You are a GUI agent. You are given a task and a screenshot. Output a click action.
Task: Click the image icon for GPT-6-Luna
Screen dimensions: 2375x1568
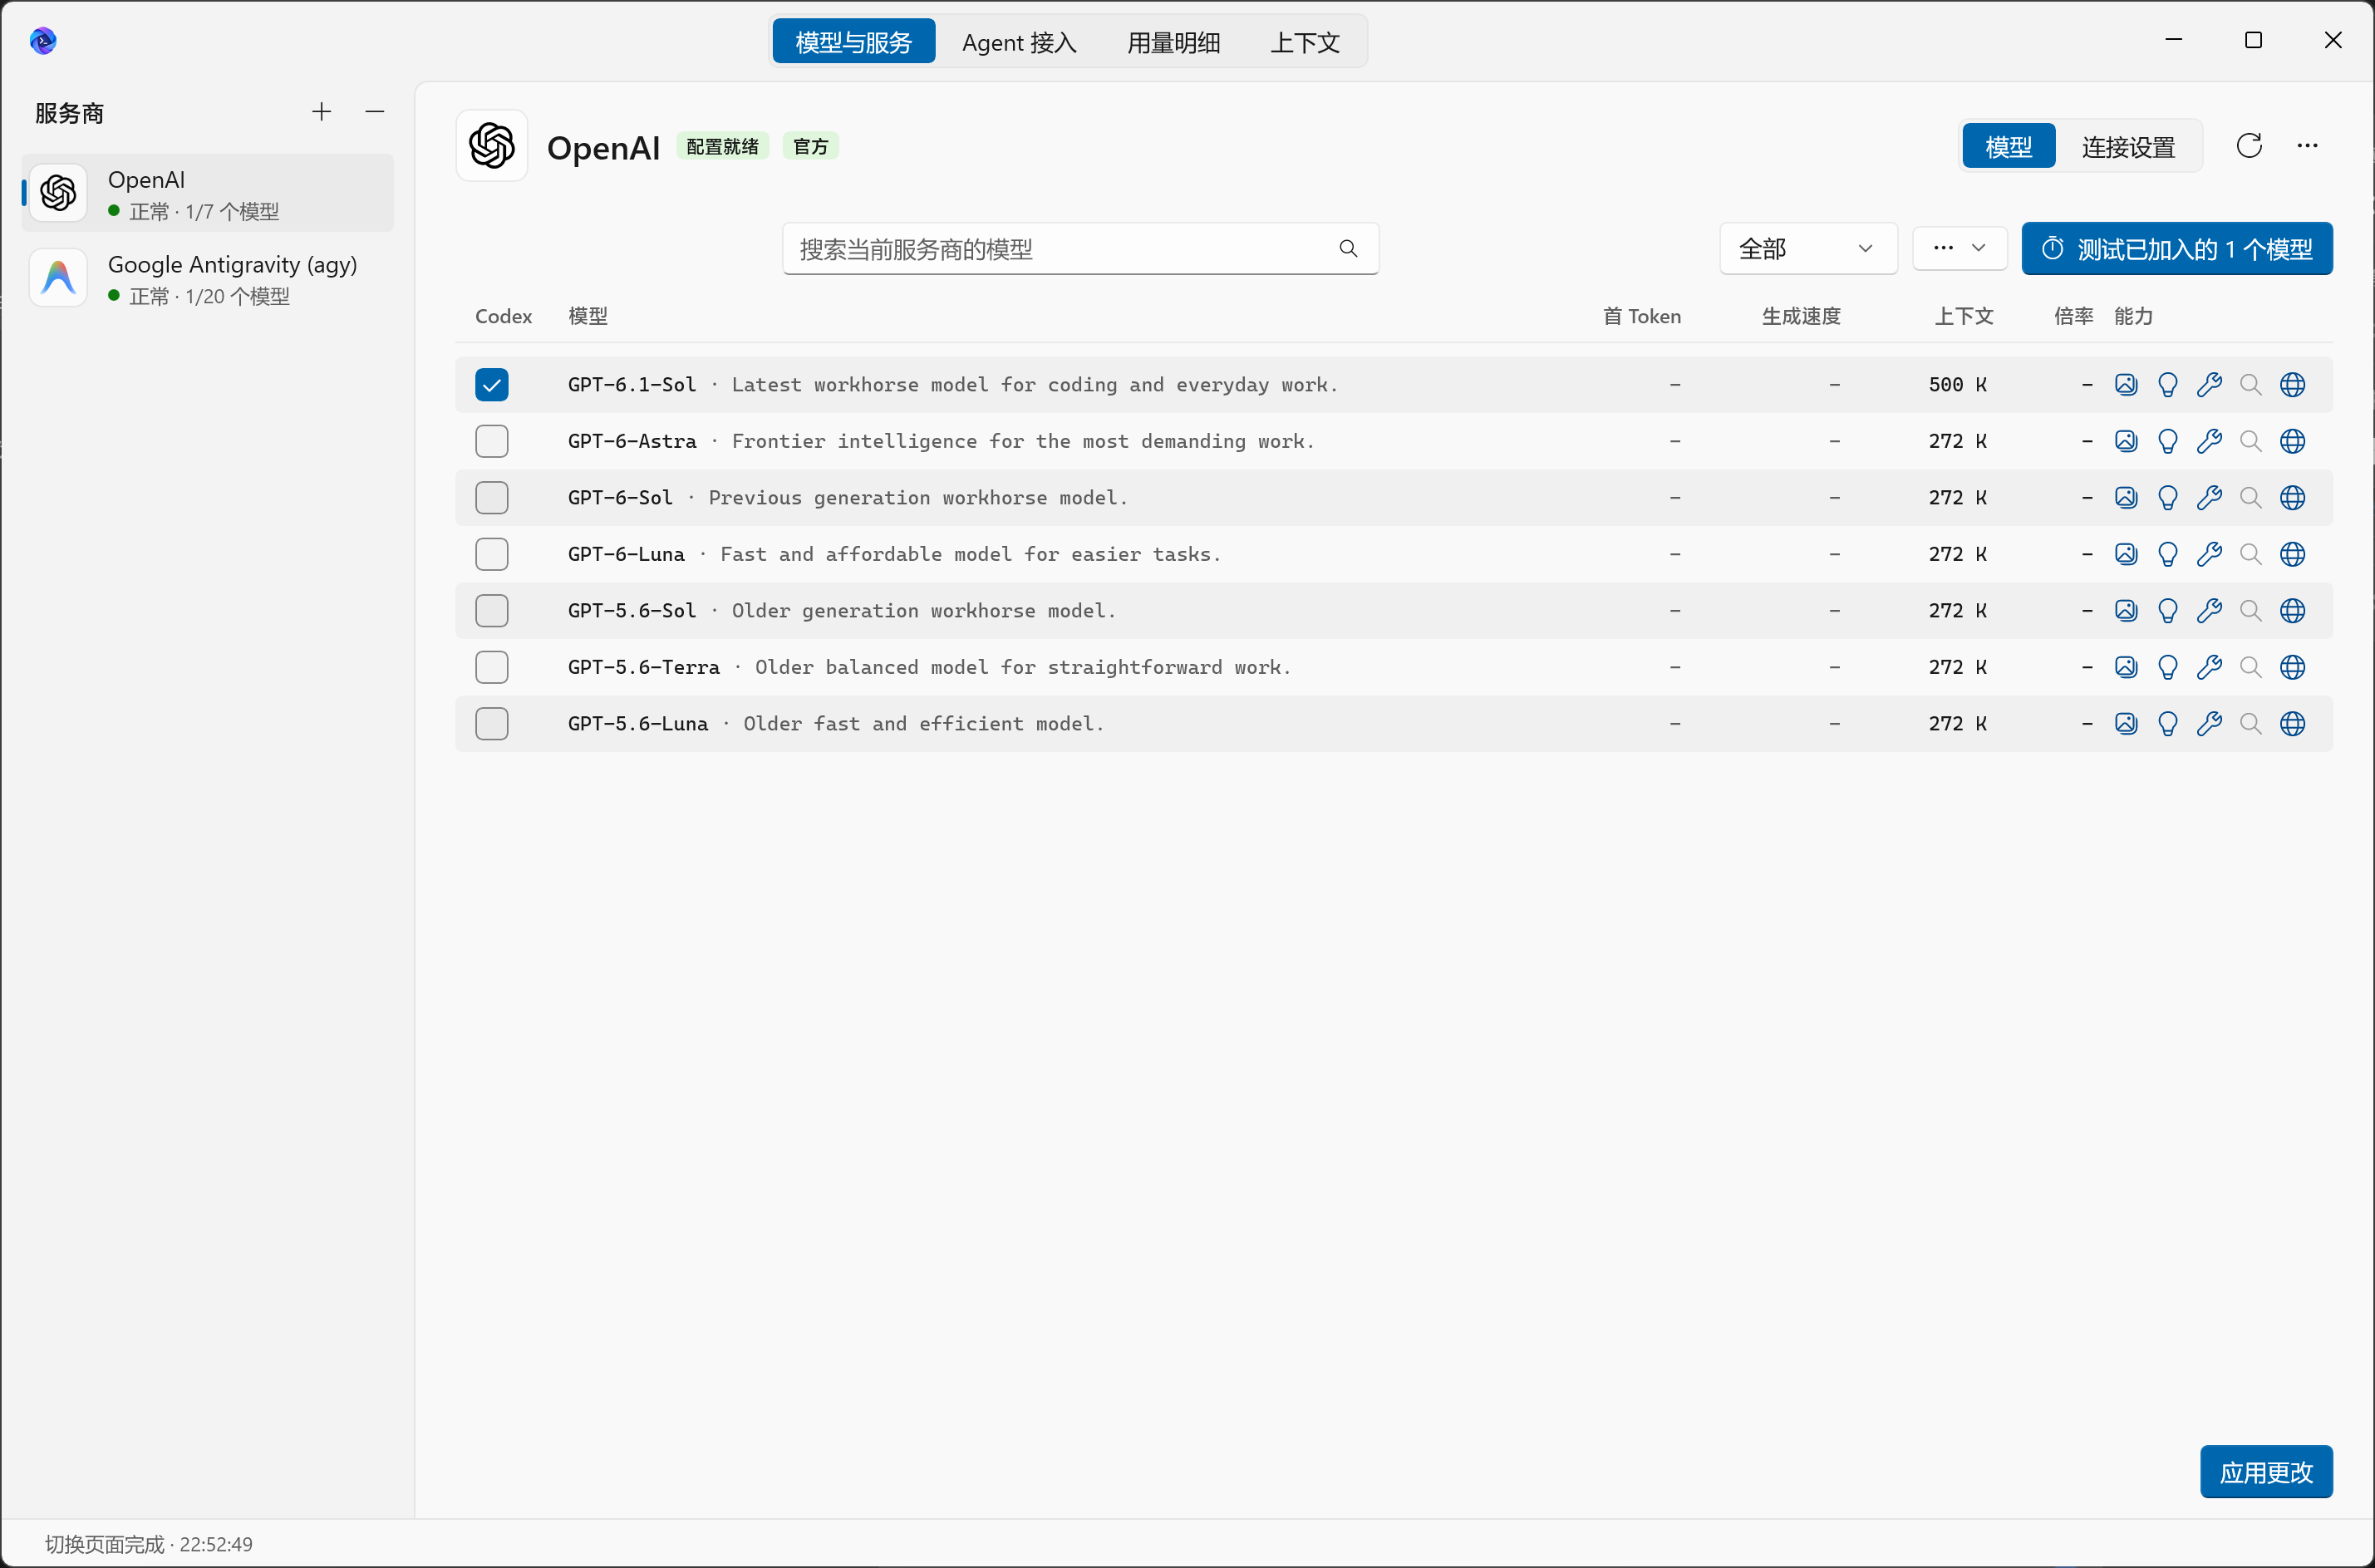point(2127,554)
